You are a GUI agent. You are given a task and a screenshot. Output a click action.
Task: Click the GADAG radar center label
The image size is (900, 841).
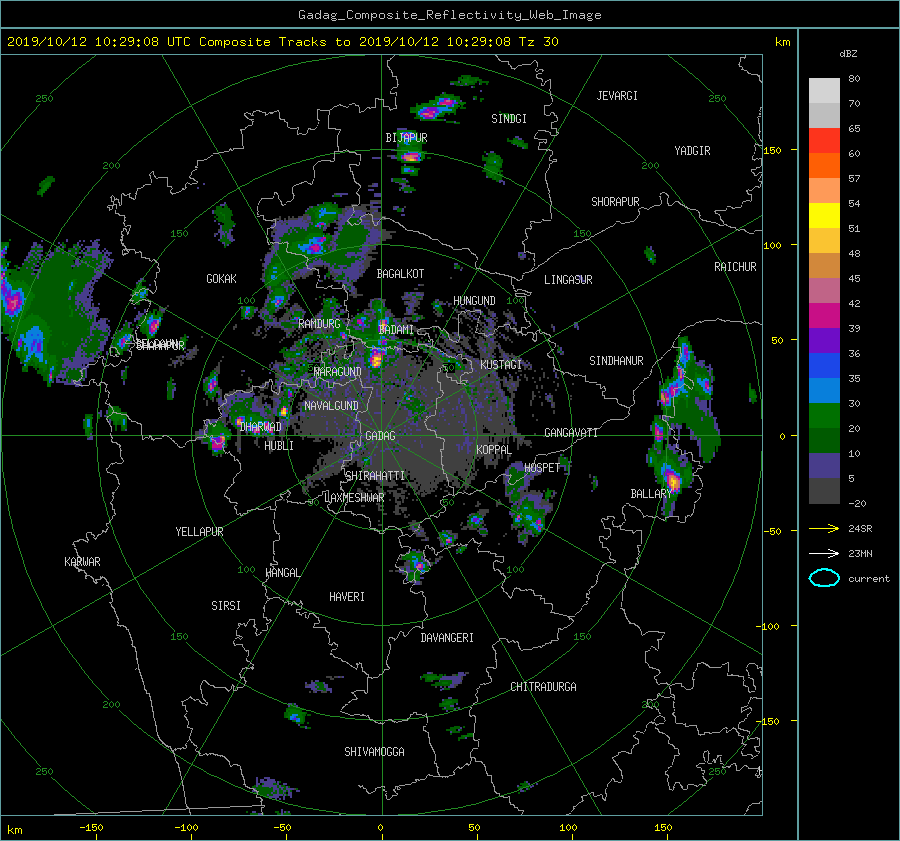pyautogui.click(x=380, y=436)
